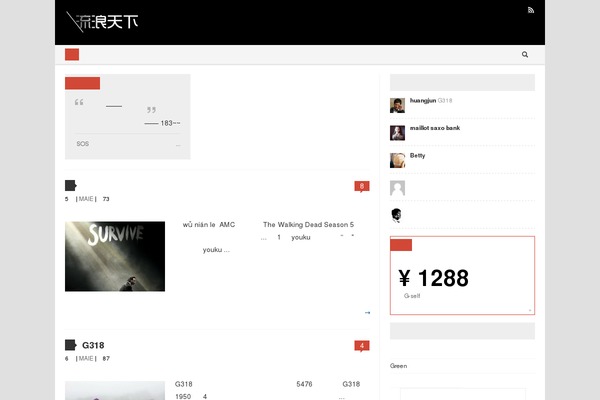Click the search magnifier icon
The image size is (600, 400).
point(525,54)
